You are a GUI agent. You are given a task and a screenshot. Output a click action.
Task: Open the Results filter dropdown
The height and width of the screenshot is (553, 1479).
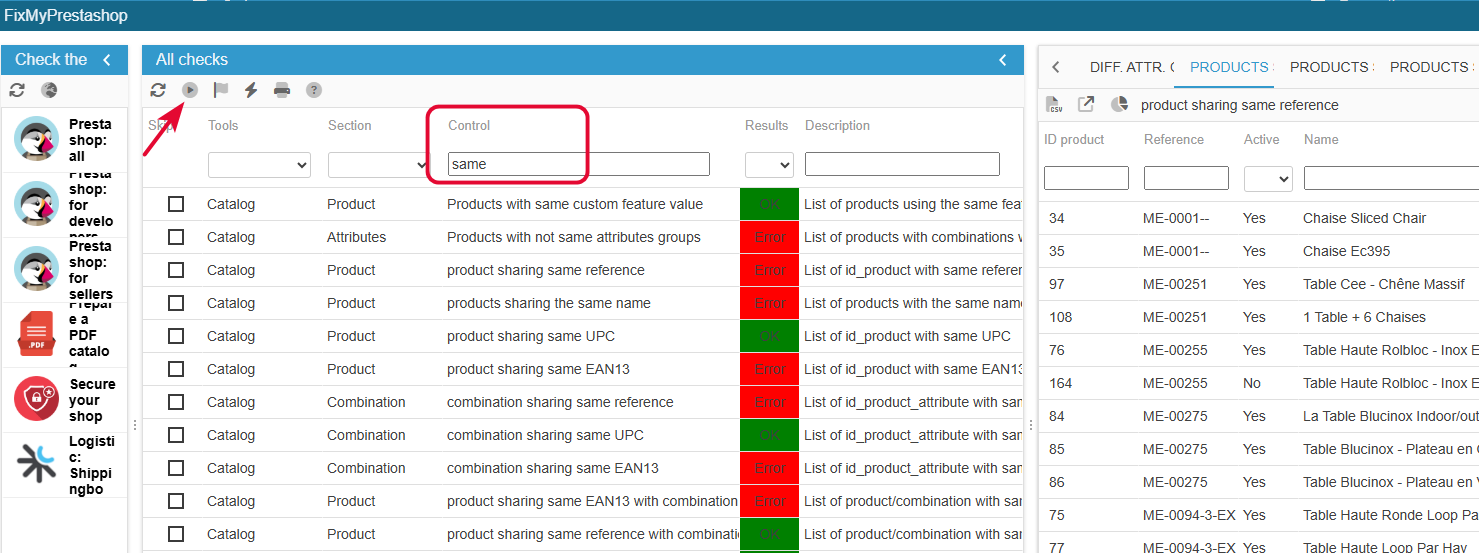[769, 165]
